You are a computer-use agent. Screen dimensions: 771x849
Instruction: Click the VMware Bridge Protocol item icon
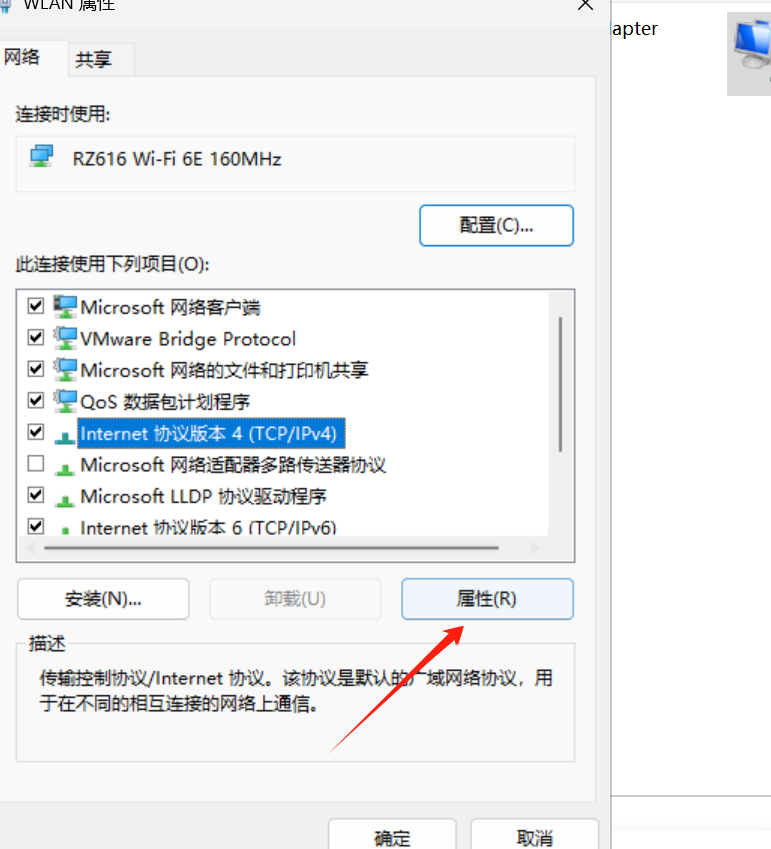point(65,338)
